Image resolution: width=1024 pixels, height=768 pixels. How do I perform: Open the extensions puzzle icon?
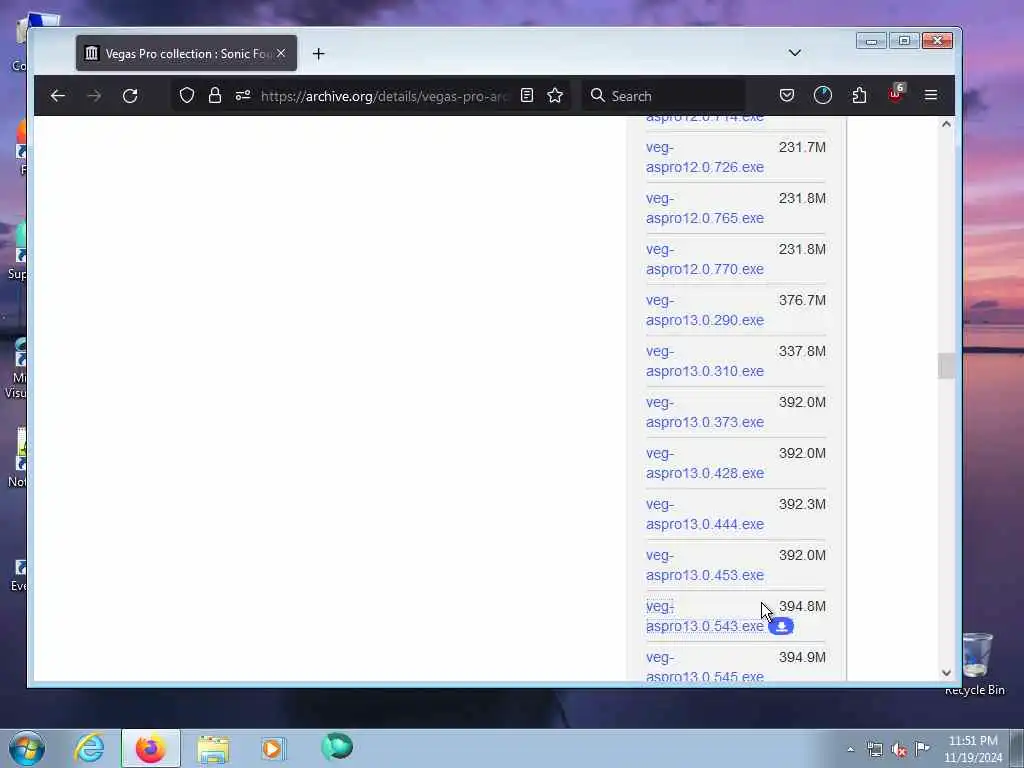click(x=859, y=95)
